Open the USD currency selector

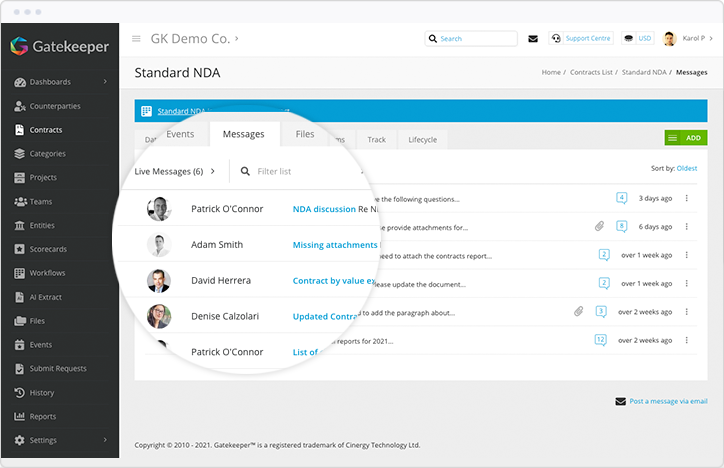click(x=637, y=39)
